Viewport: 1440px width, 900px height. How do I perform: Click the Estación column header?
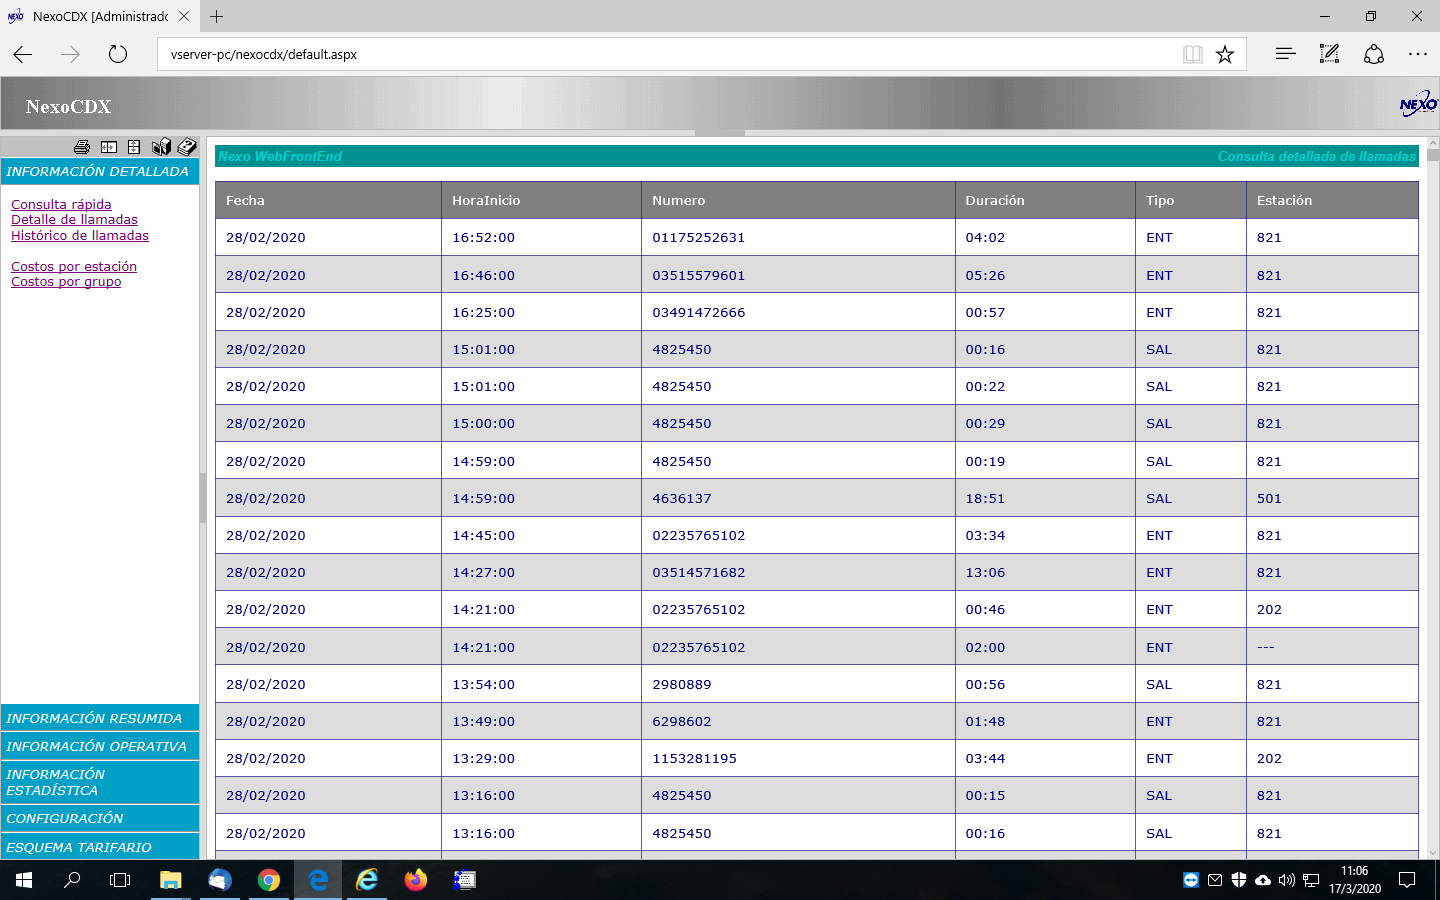click(x=1332, y=200)
